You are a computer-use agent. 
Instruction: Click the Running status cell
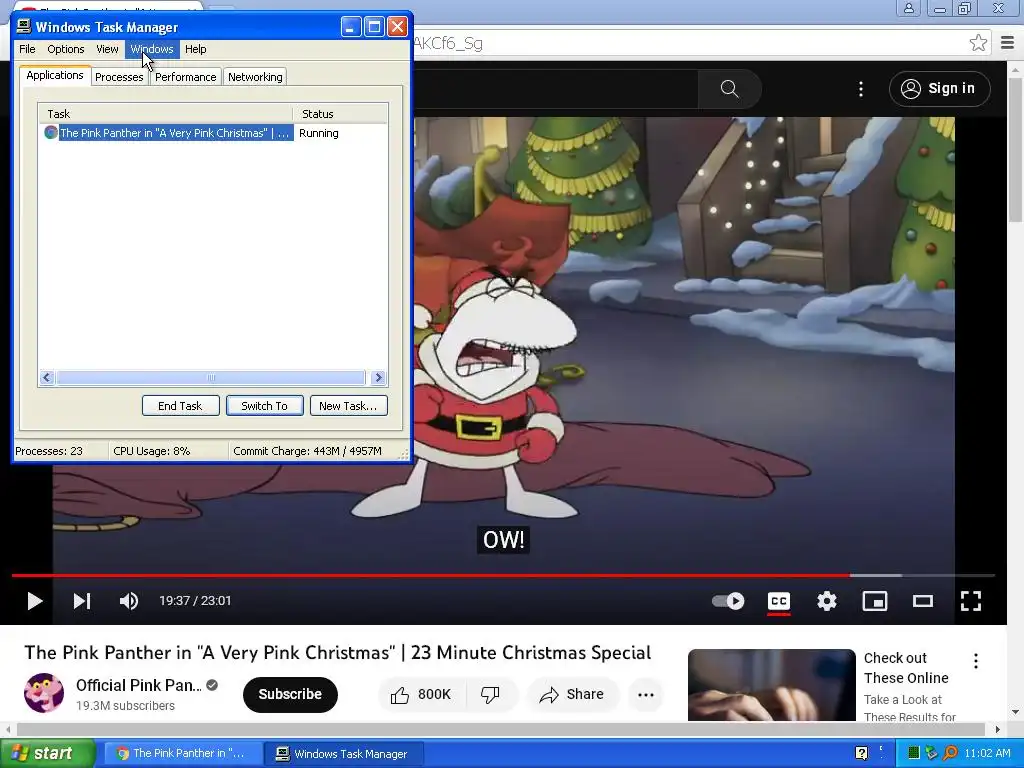319,133
